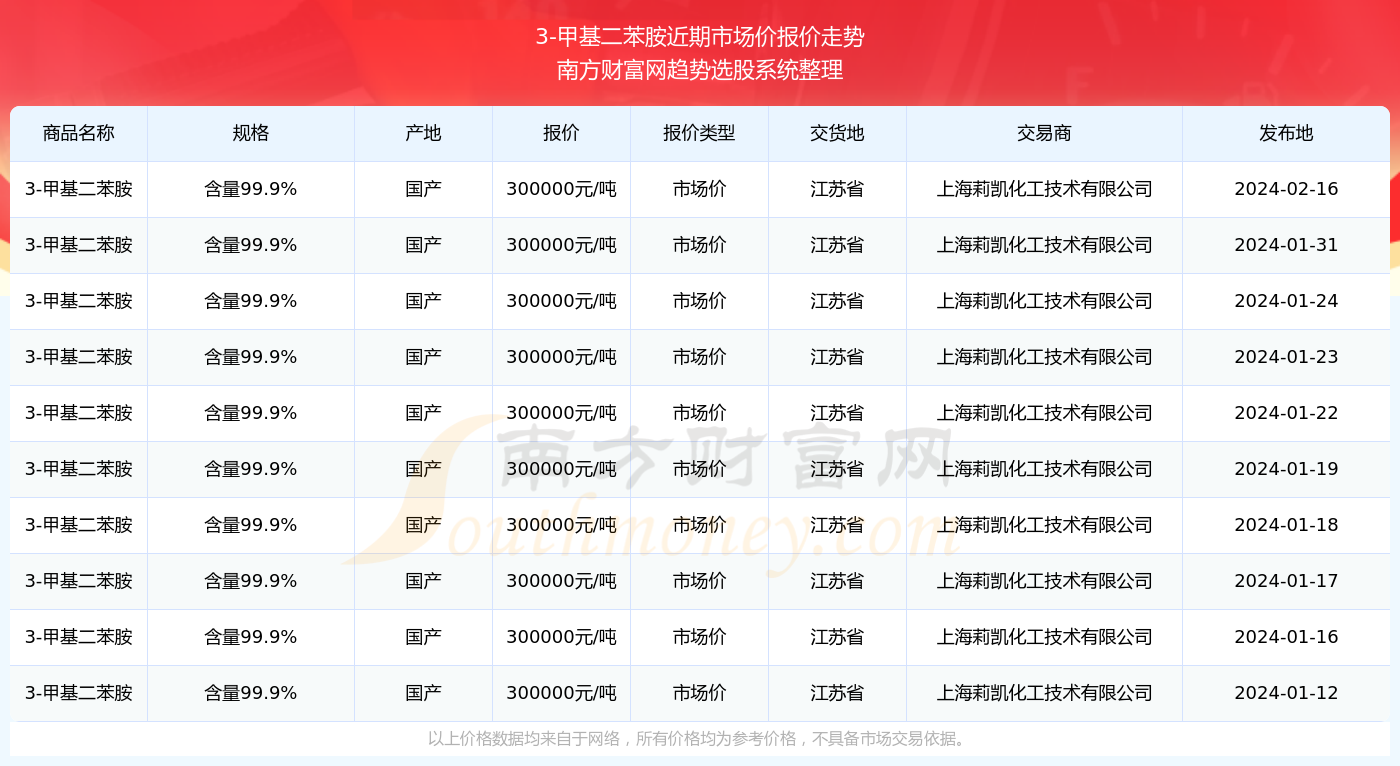
Task: Click 国产 in the 2024-01-16 row
Action: [423, 637]
